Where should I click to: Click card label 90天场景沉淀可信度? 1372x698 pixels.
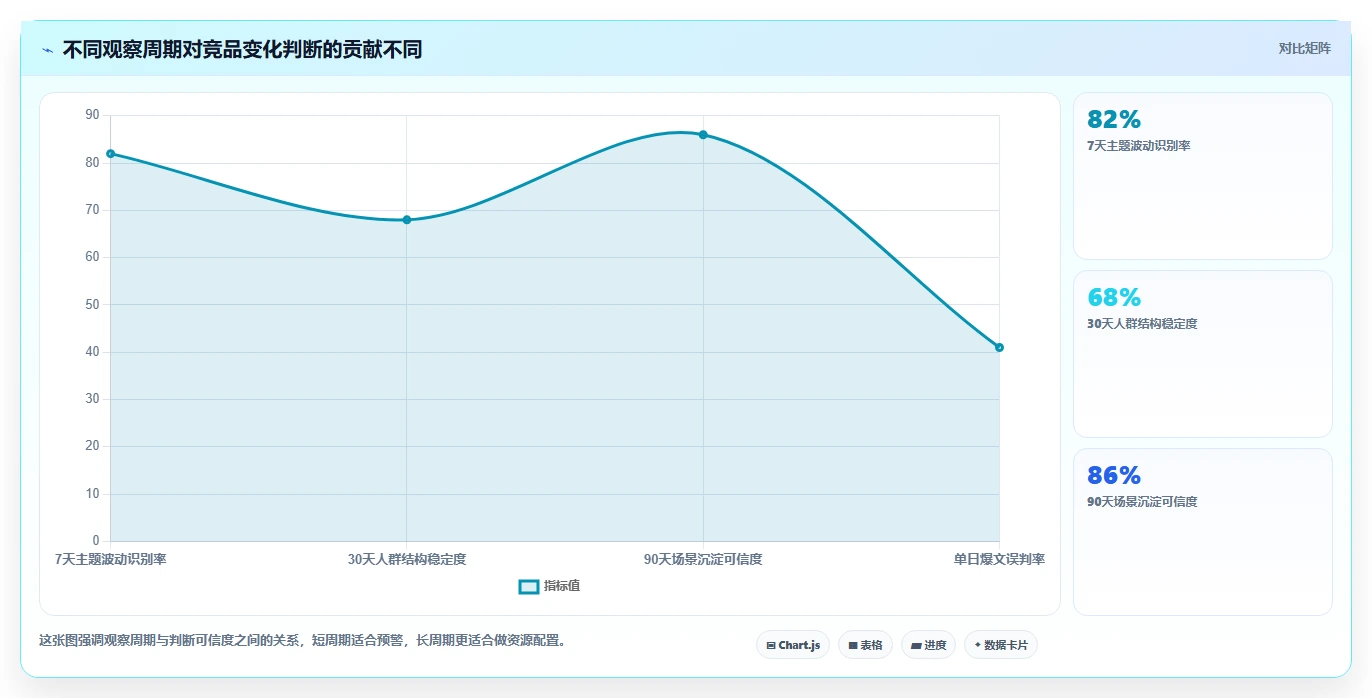1142,502
